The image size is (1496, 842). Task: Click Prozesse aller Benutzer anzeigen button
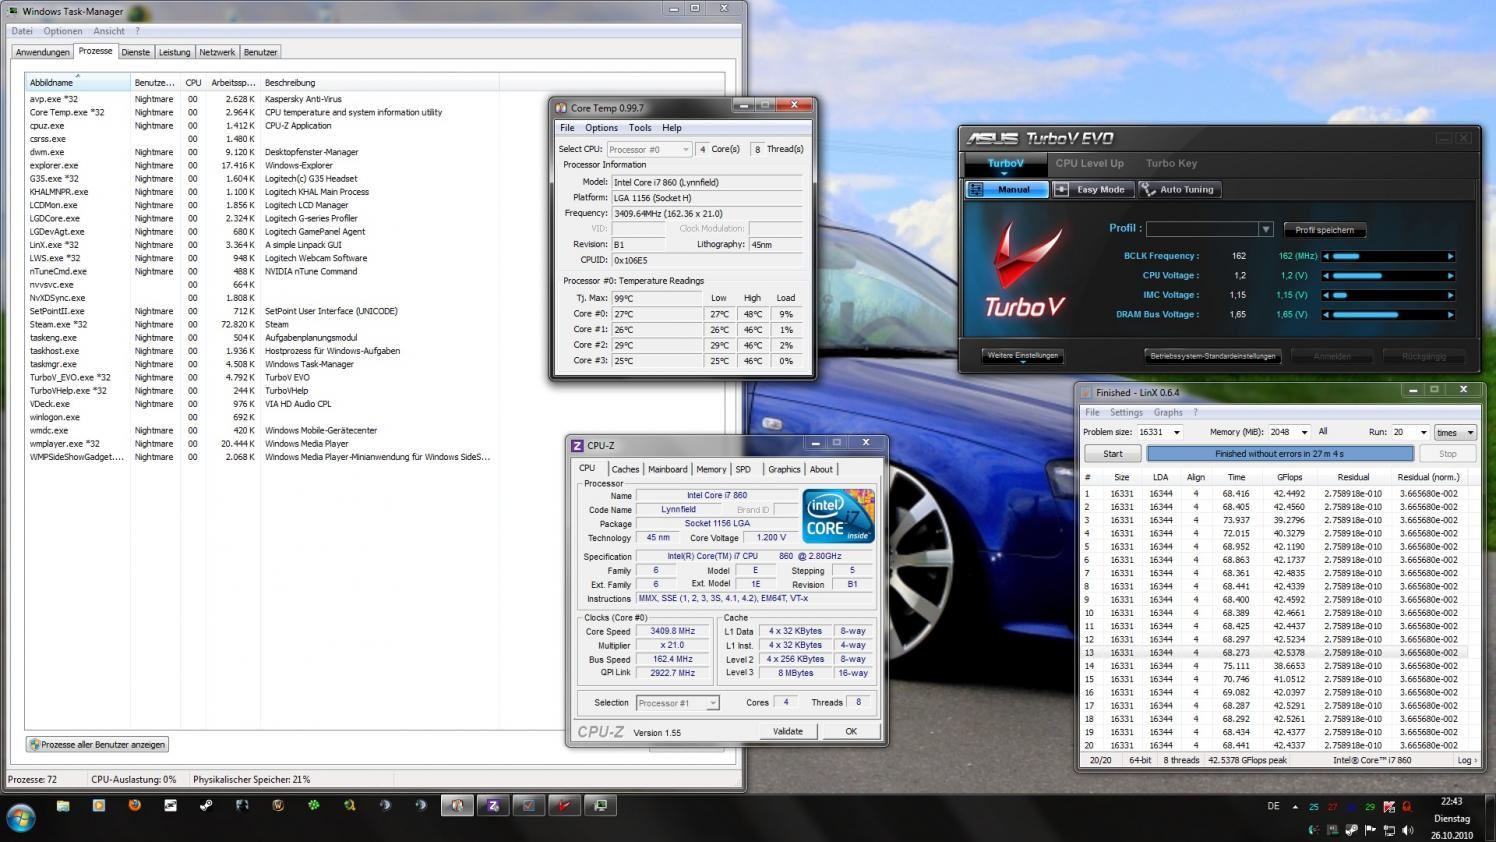98,744
